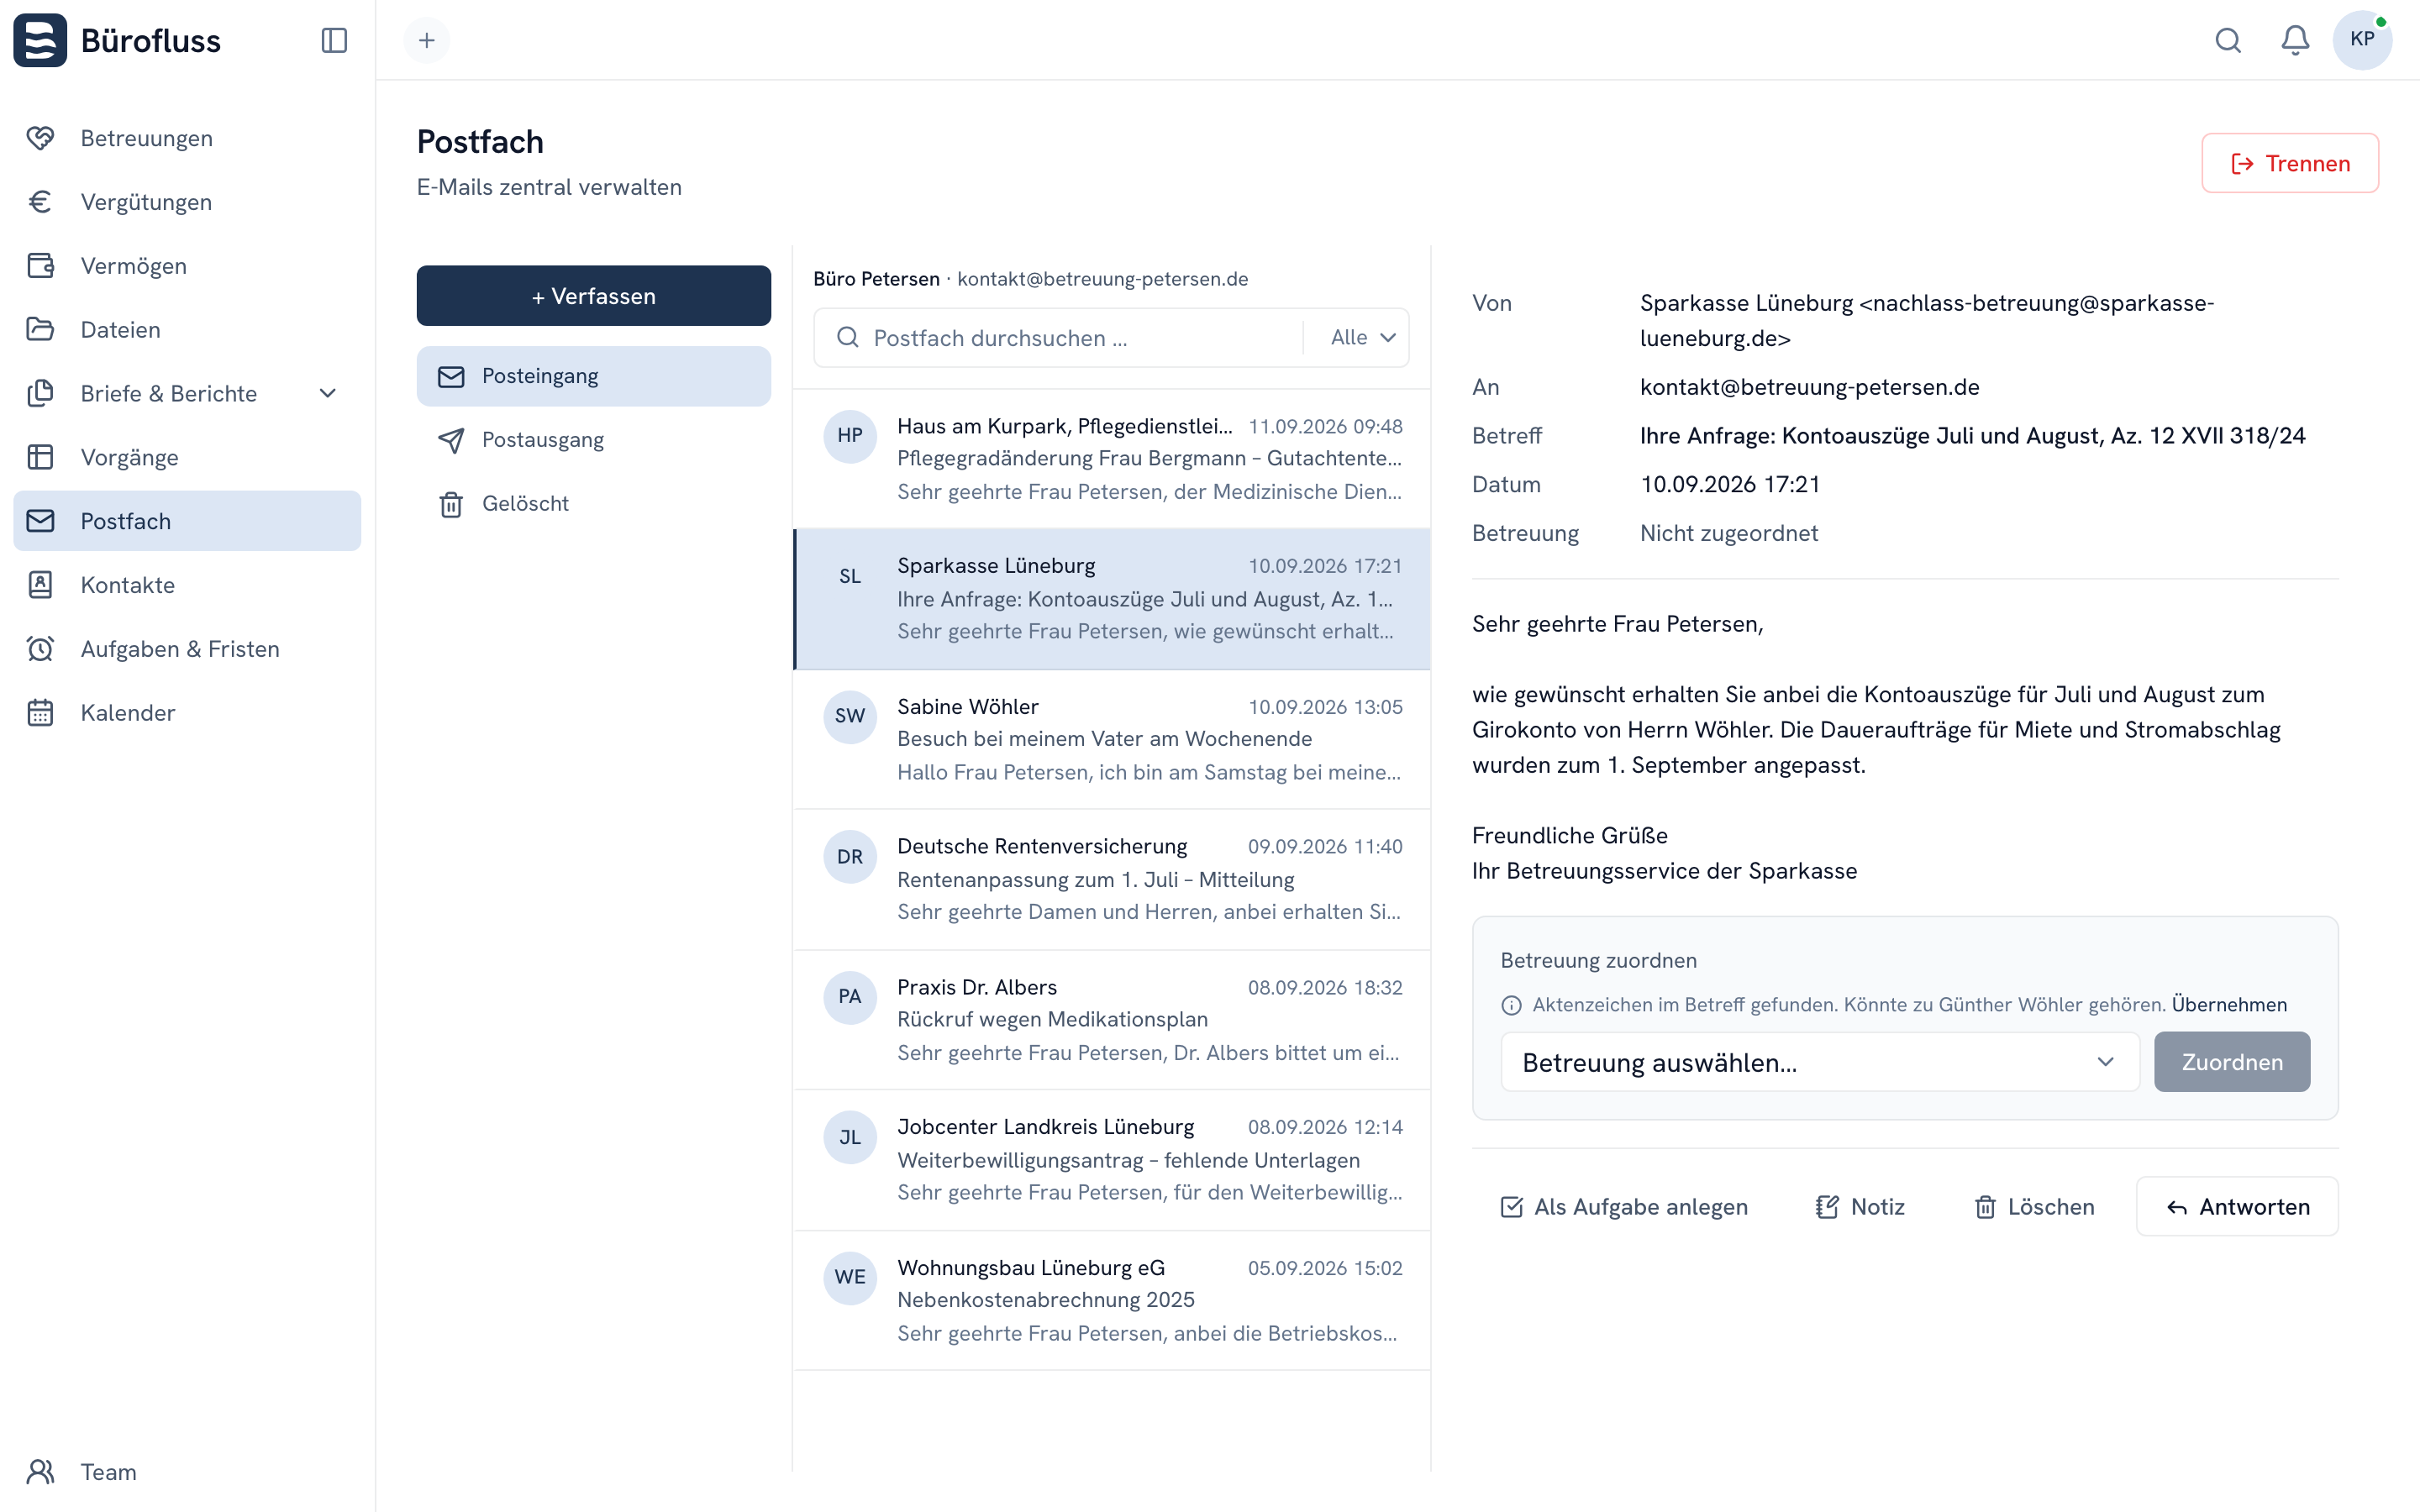Click PA sender avatar
This screenshot has height=1512, width=2420.
coord(850,997)
